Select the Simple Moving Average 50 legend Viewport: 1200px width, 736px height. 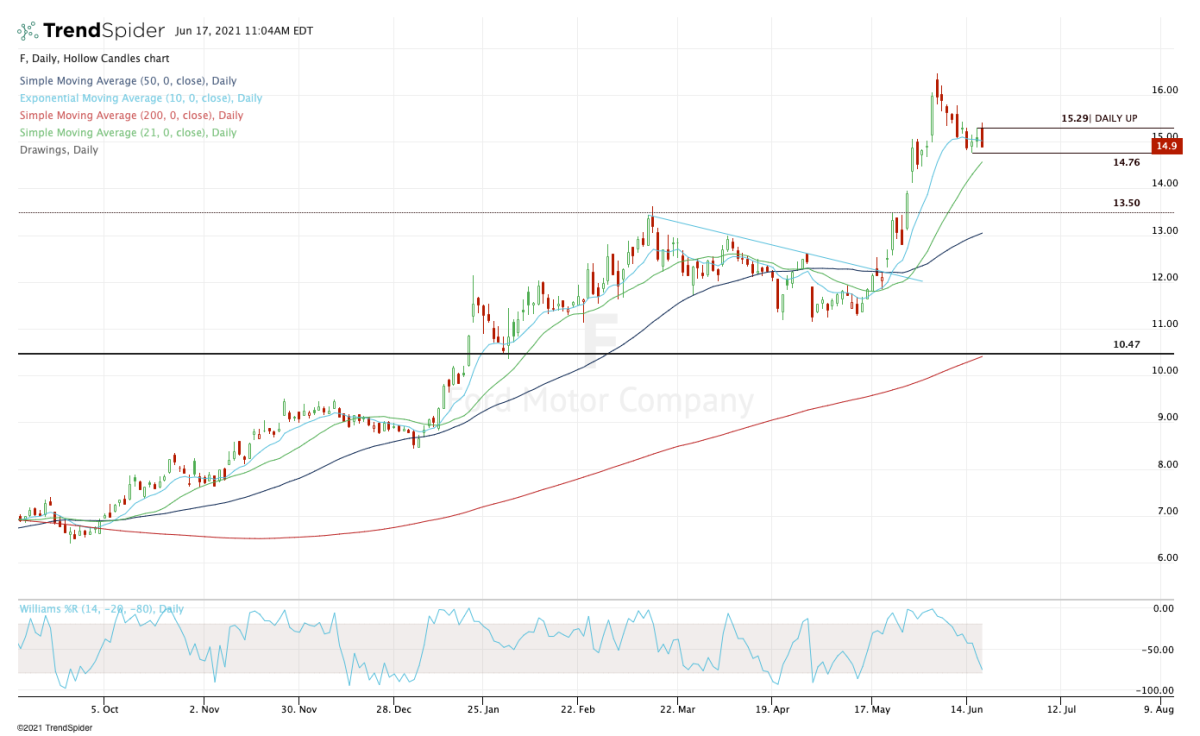coord(127,81)
